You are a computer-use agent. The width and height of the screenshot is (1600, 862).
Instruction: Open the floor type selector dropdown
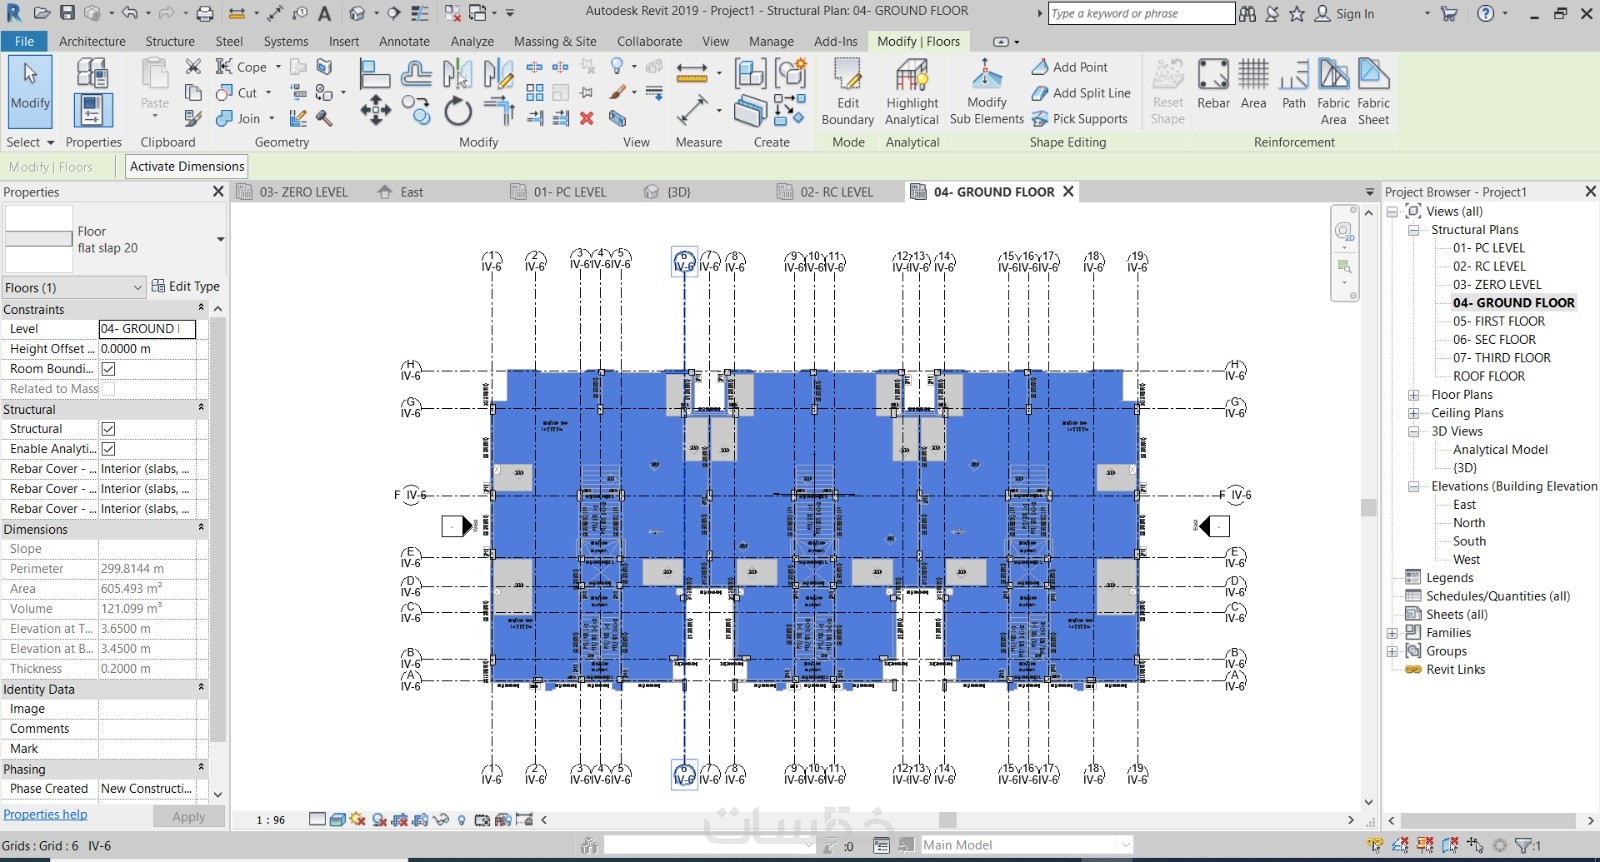coord(220,240)
